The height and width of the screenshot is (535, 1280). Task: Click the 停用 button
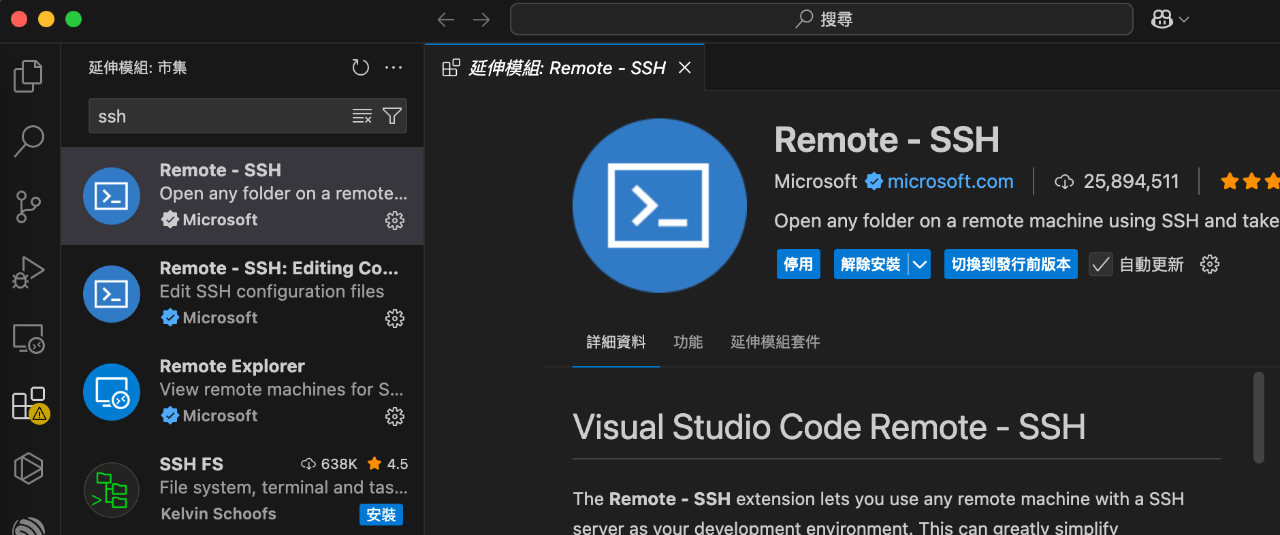798,265
